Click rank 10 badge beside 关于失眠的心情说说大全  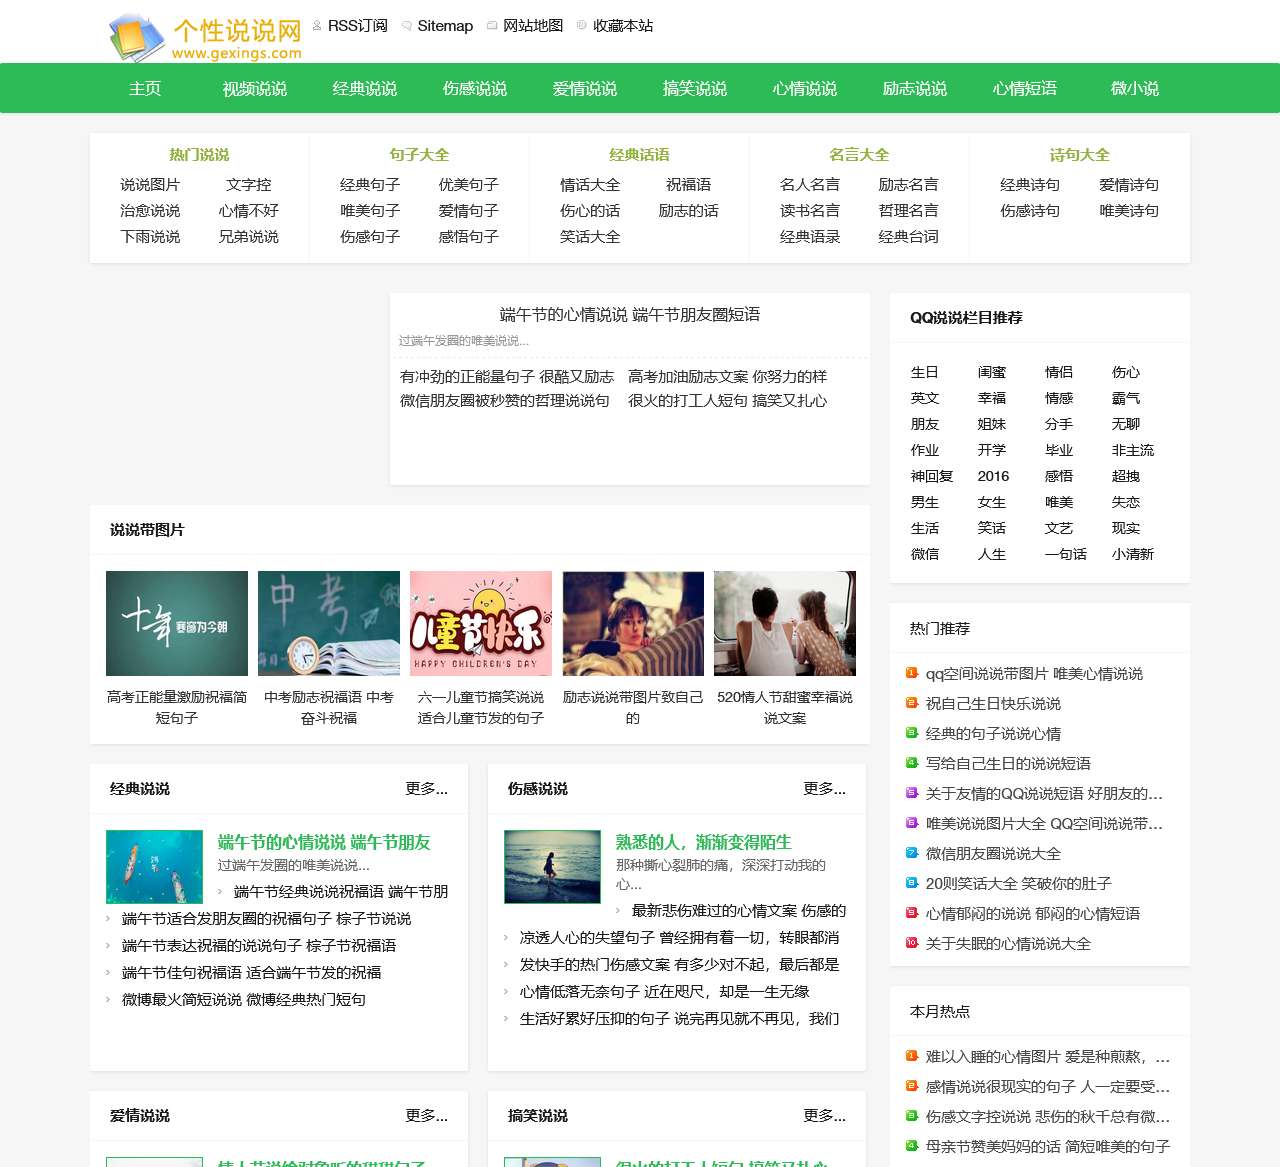coord(912,943)
